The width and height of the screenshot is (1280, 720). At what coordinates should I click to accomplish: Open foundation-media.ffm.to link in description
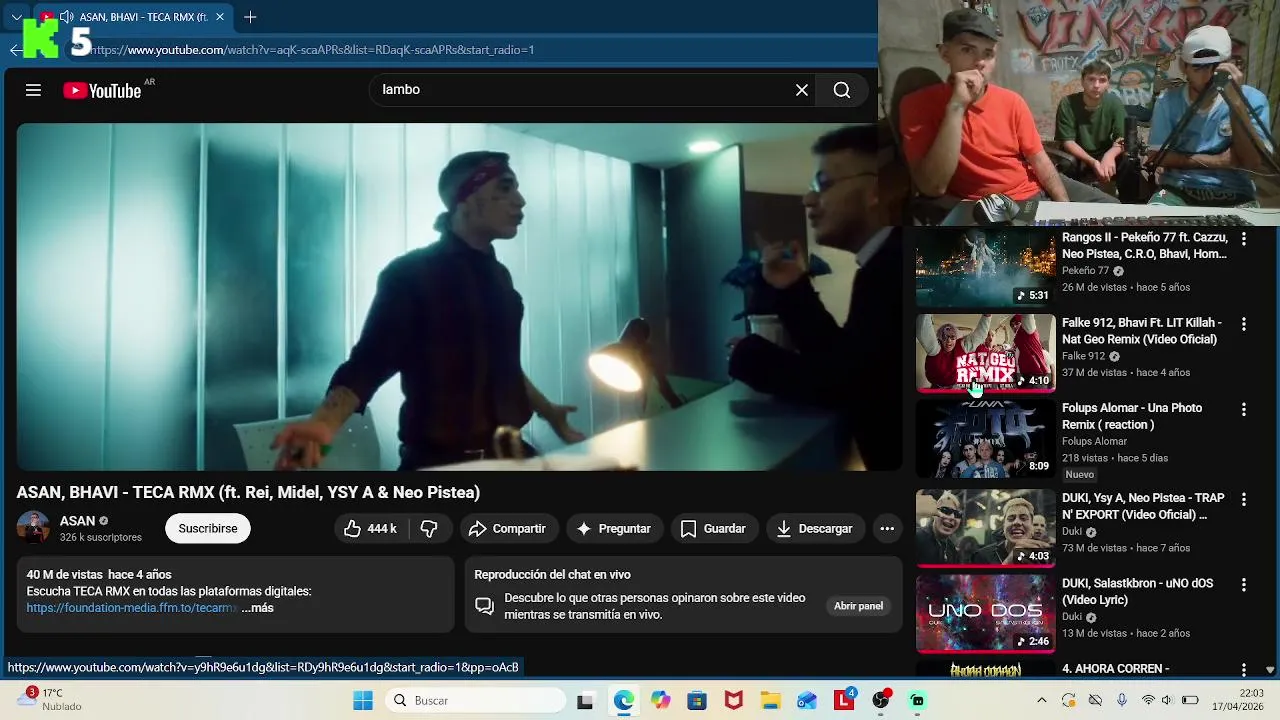pyautogui.click(x=132, y=608)
